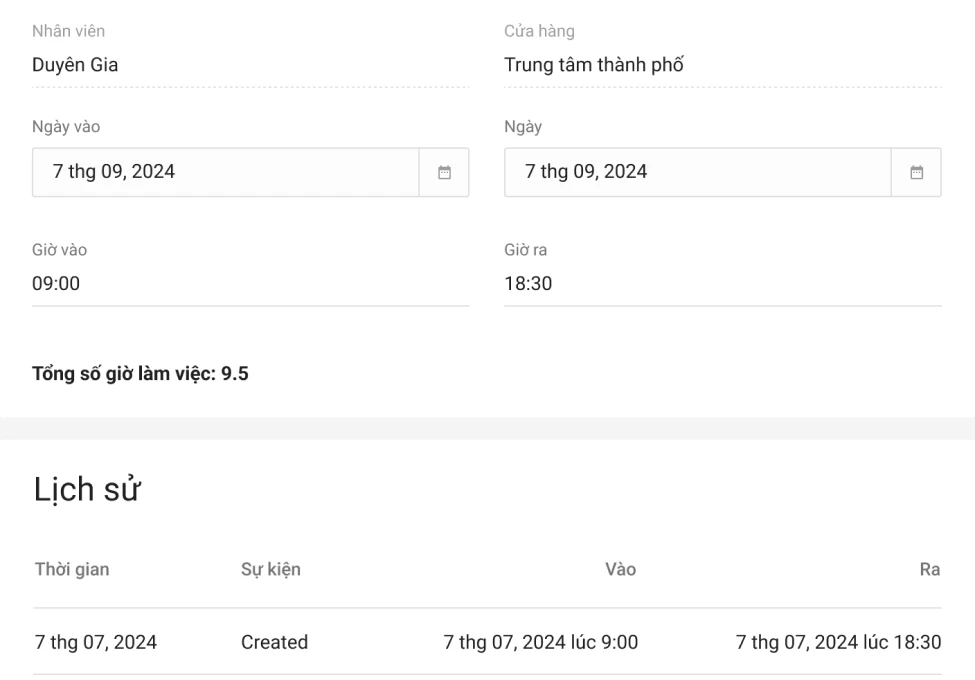Click the Ngày vào date input box
Viewport: 975px width, 680px height.
[225, 172]
